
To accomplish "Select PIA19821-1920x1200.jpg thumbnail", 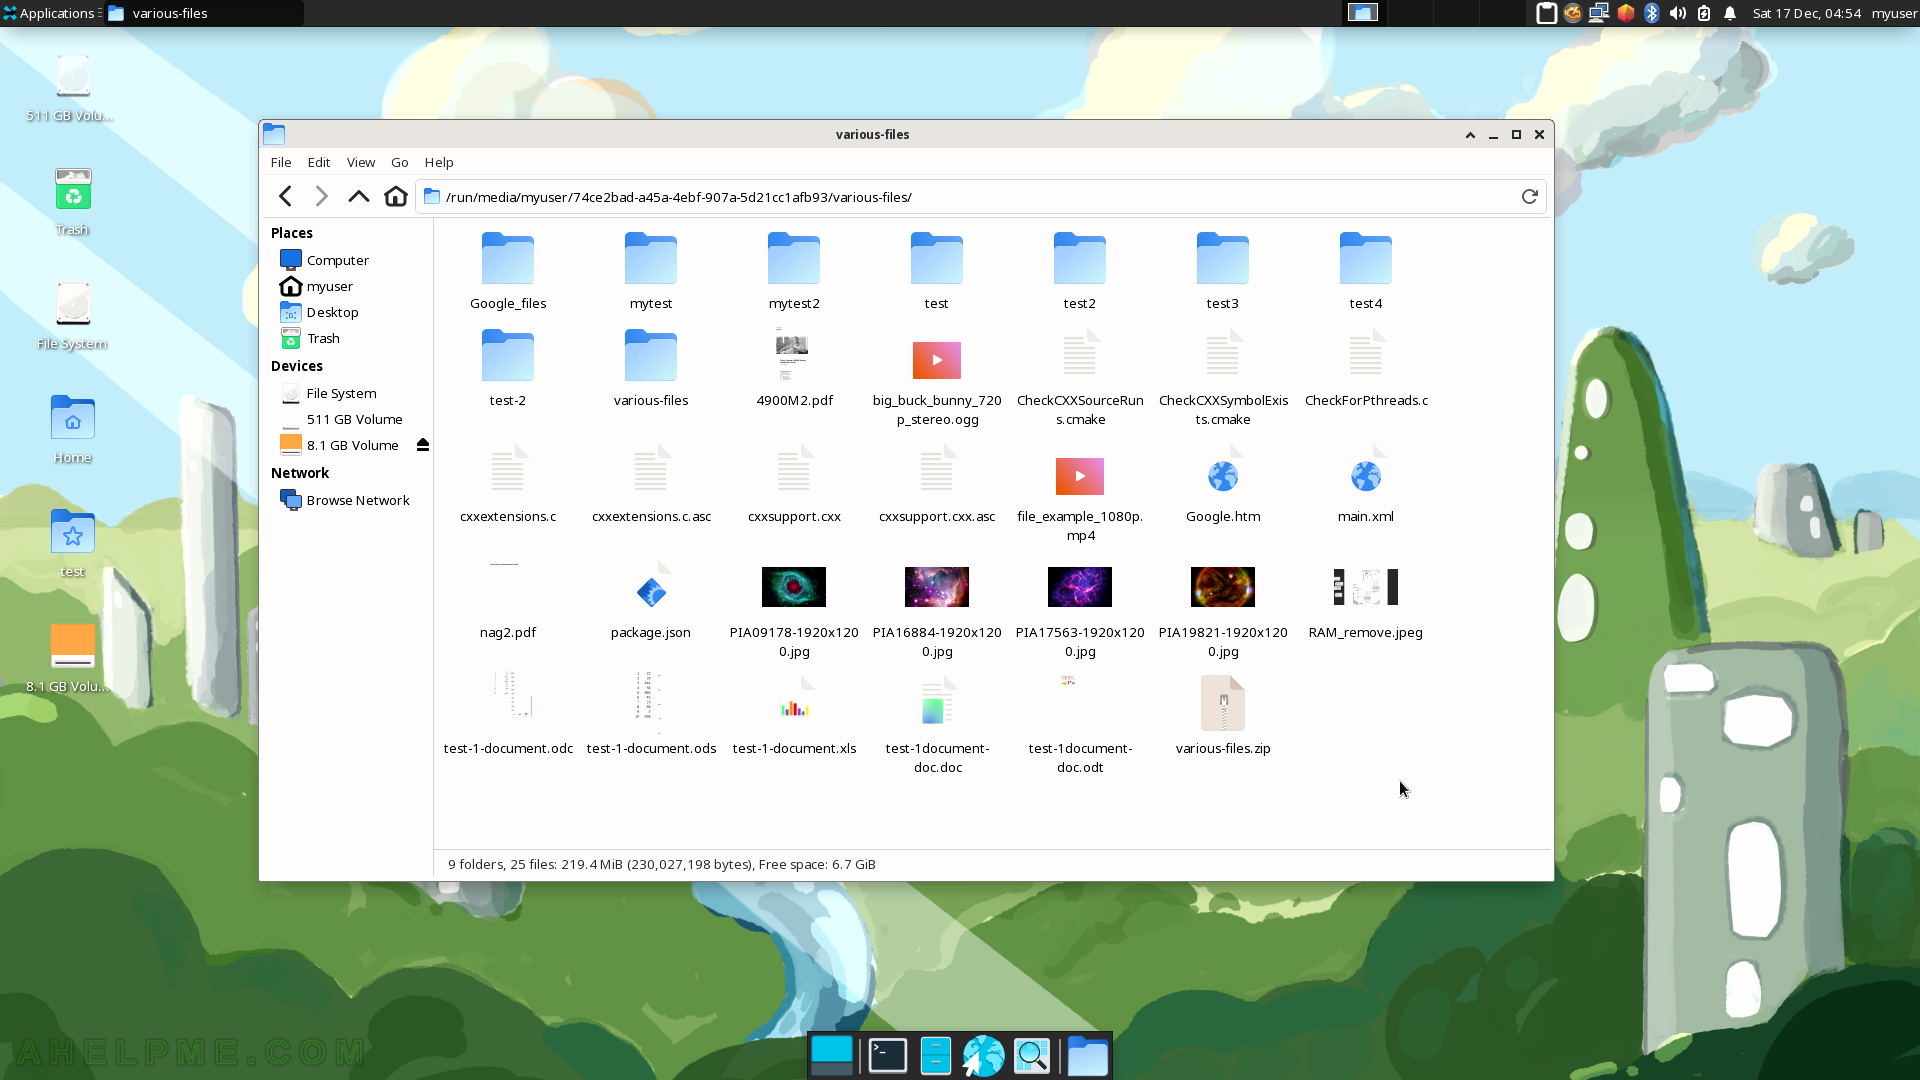I will 1222,587.
